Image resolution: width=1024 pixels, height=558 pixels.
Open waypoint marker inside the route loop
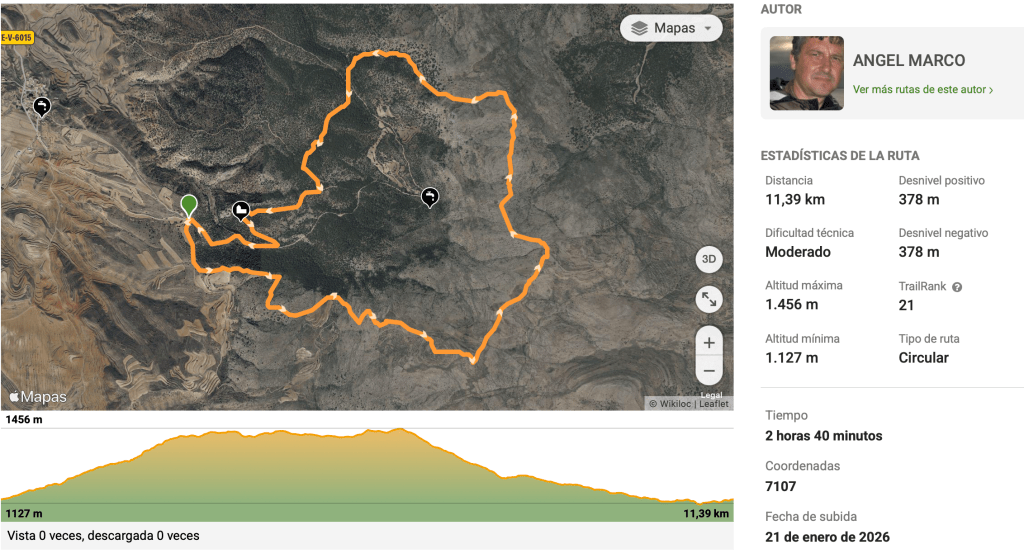[x=430, y=197]
